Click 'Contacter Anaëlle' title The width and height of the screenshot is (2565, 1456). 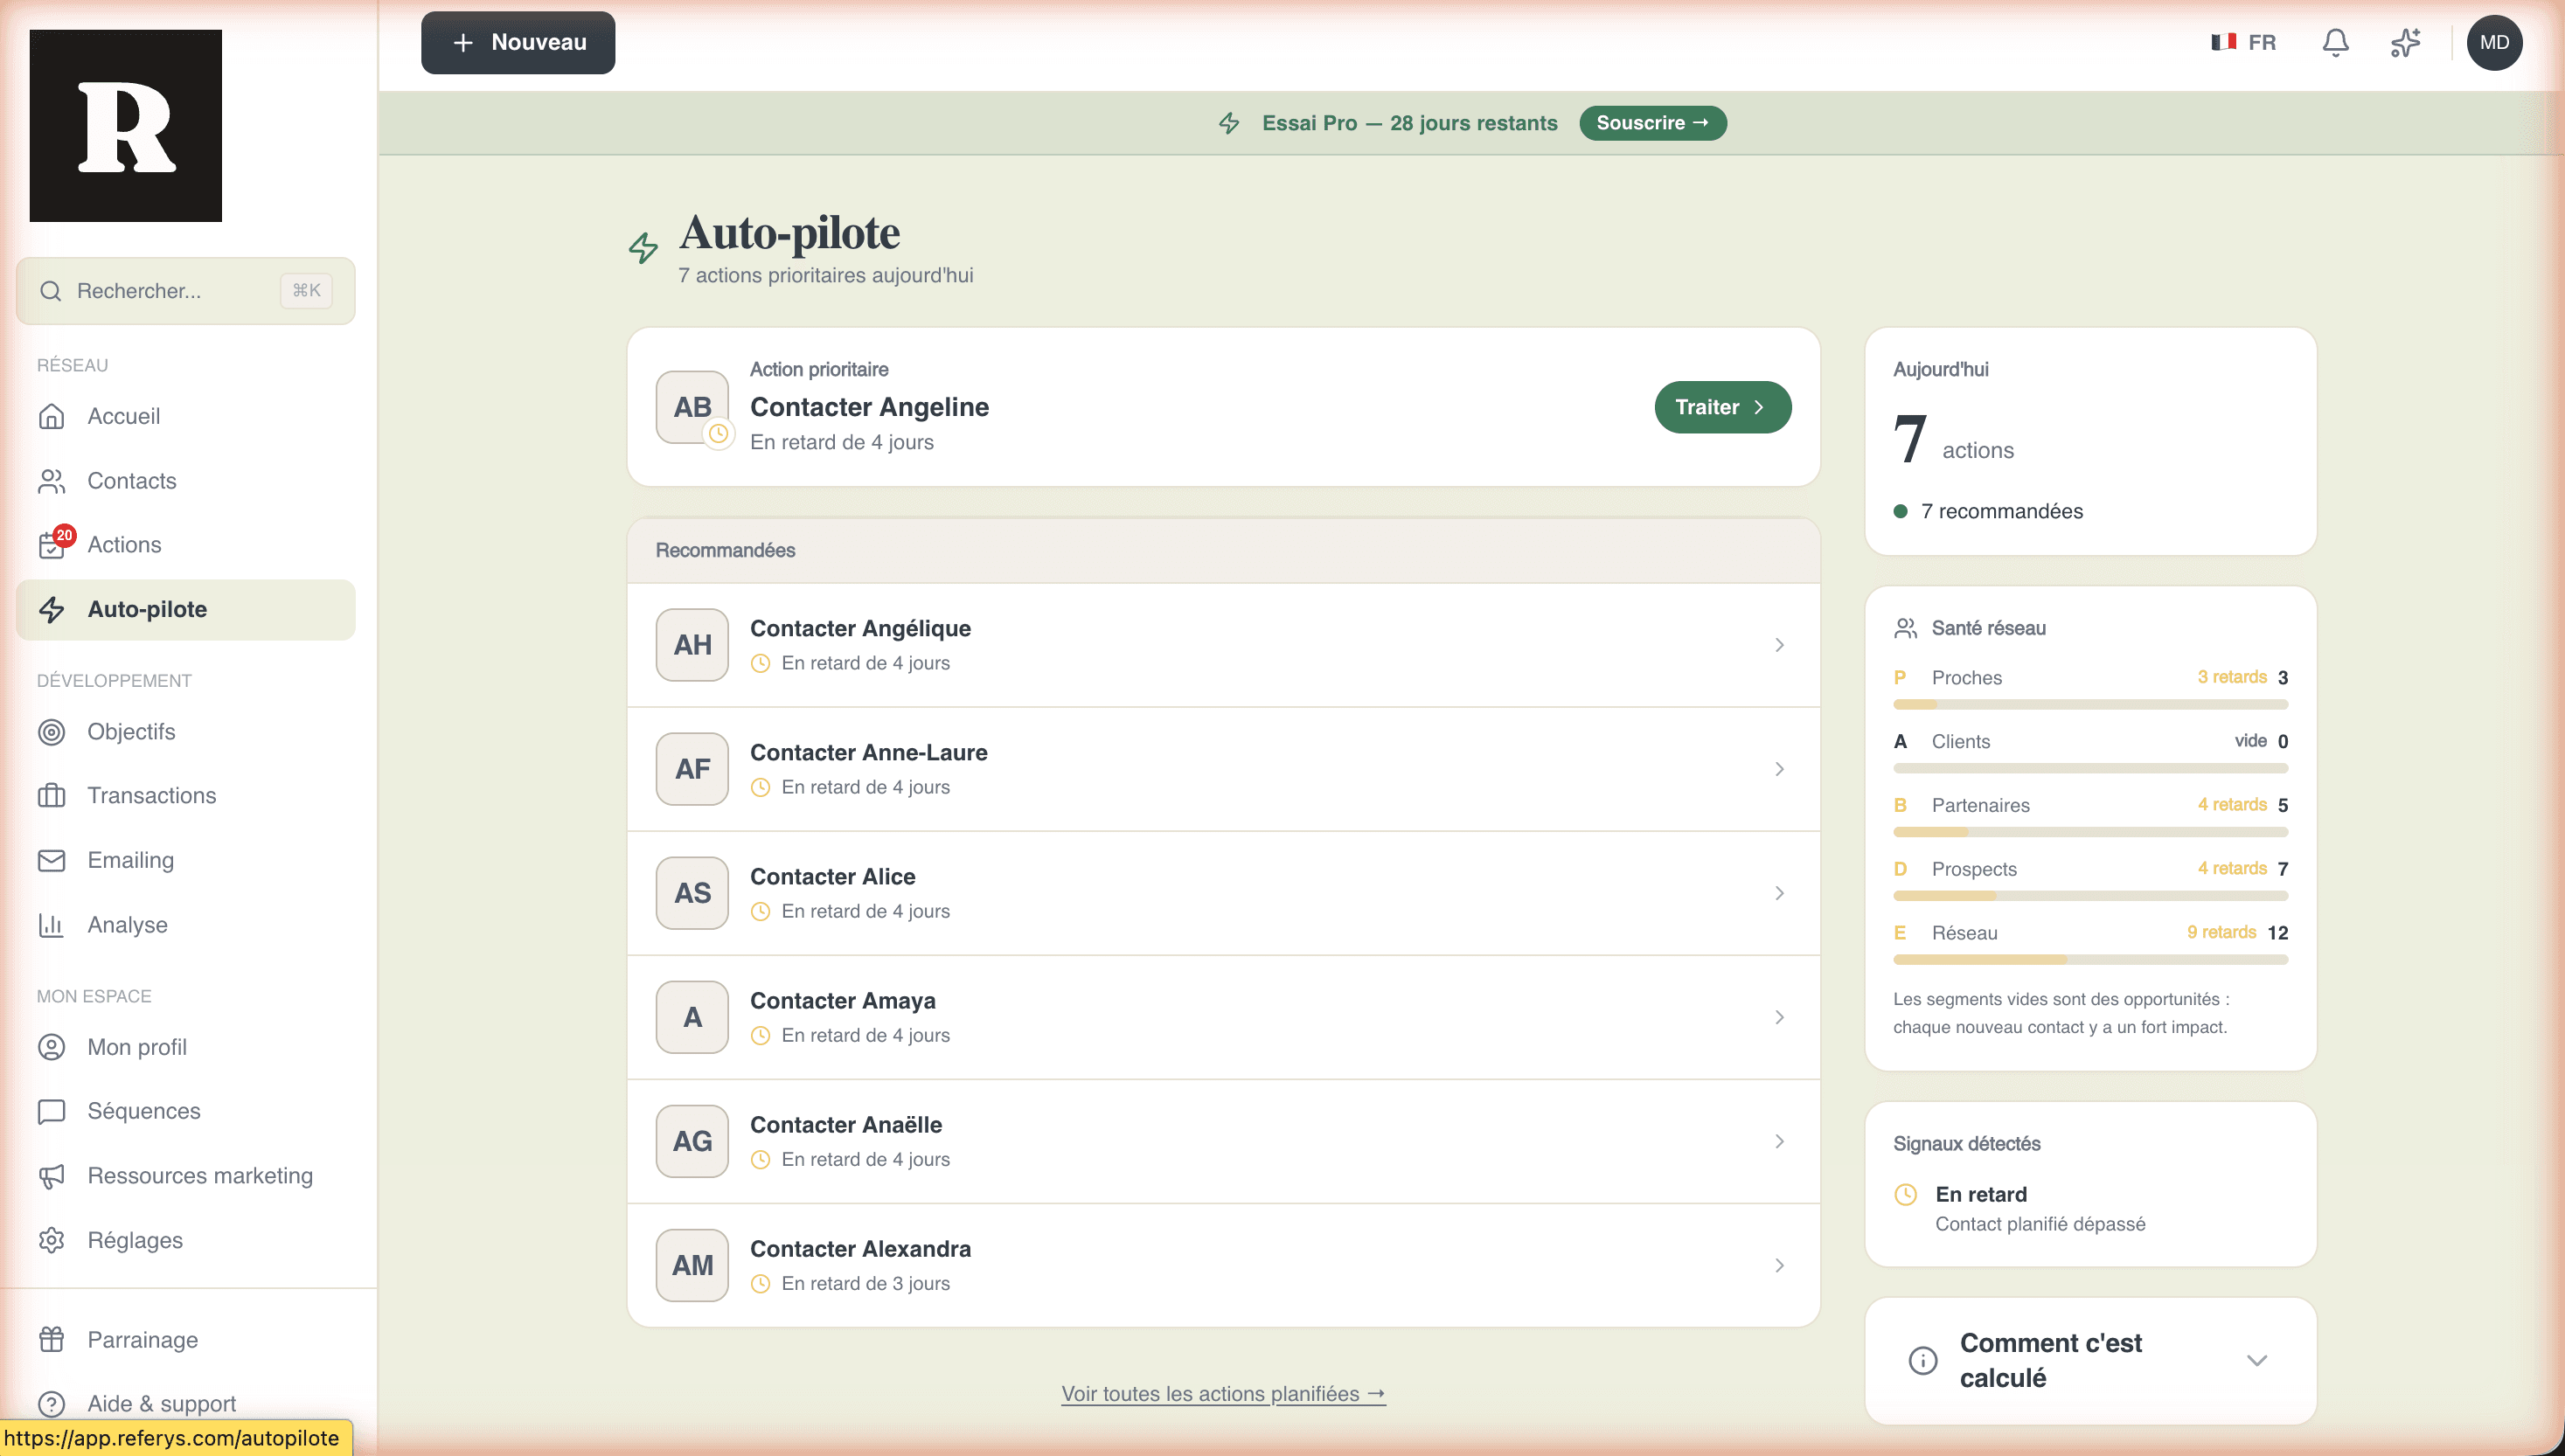845,1125
